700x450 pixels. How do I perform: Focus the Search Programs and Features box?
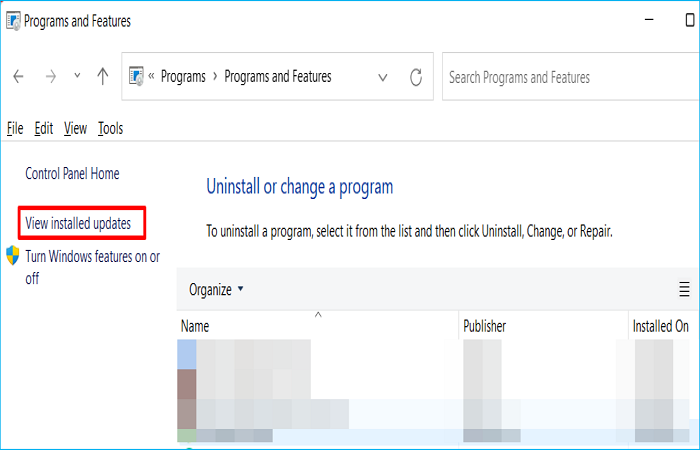click(x=570, y=77)
